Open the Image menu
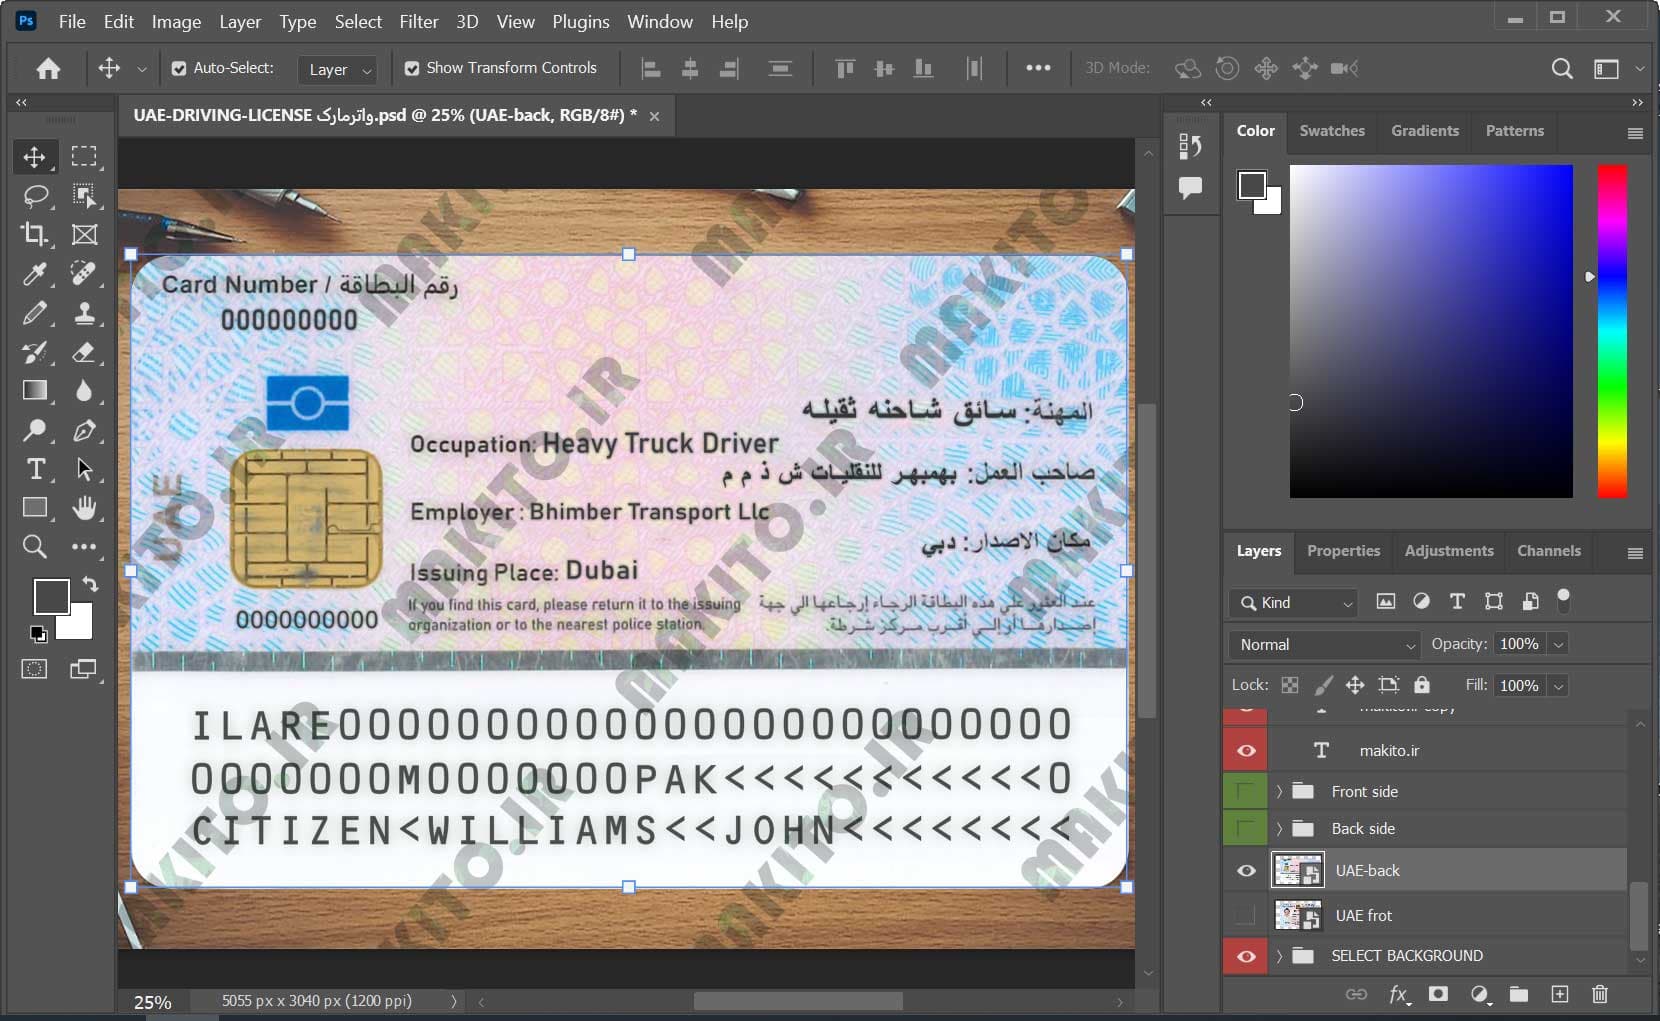The height and width of the screenshot is (1021, 1660). pos(176,21)
